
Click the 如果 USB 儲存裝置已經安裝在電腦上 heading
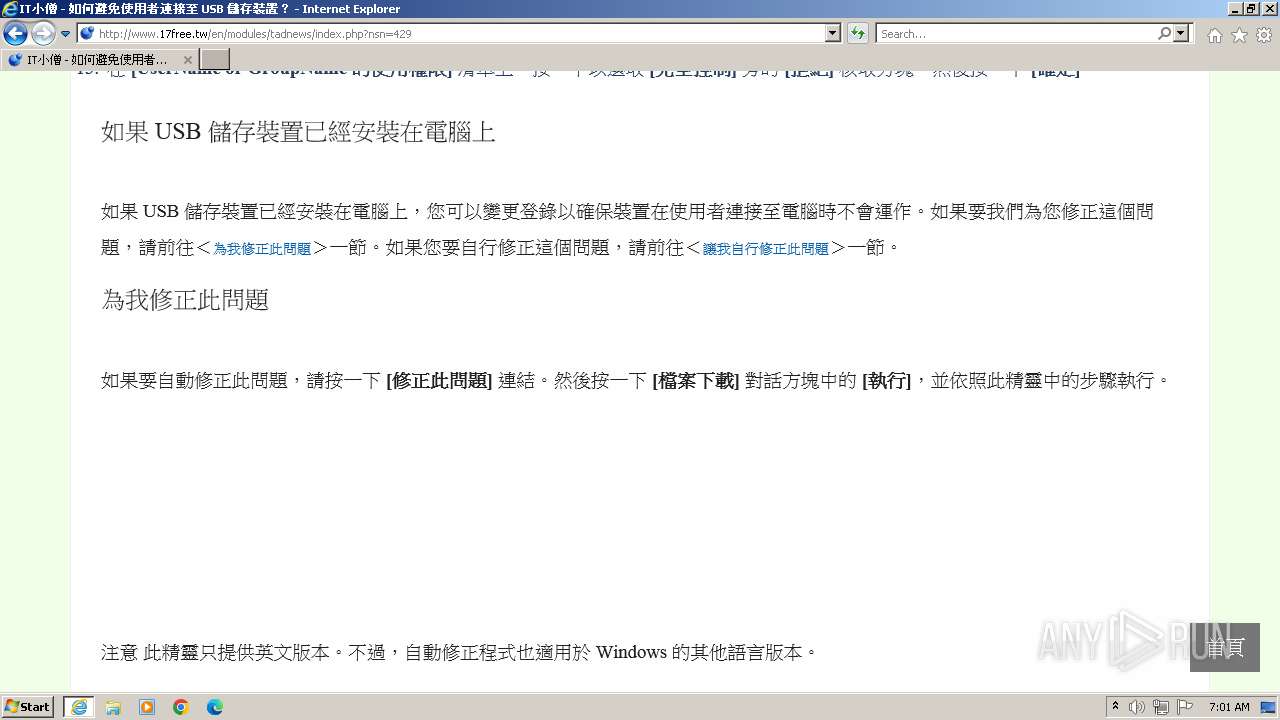[298, 132]
